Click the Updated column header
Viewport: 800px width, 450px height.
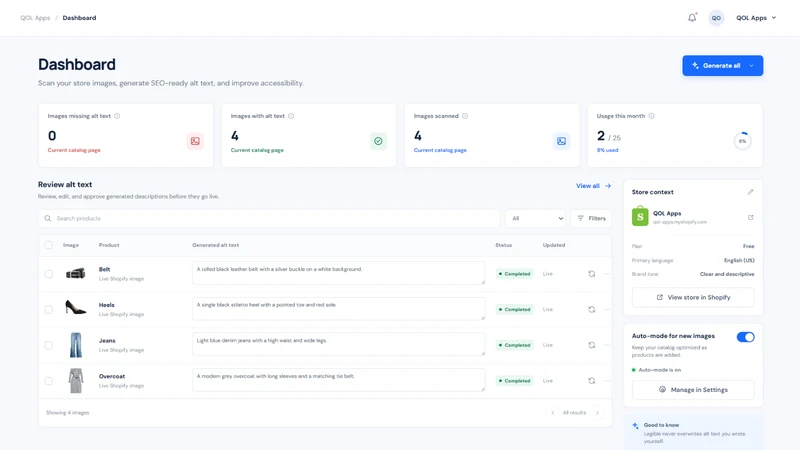554,245
